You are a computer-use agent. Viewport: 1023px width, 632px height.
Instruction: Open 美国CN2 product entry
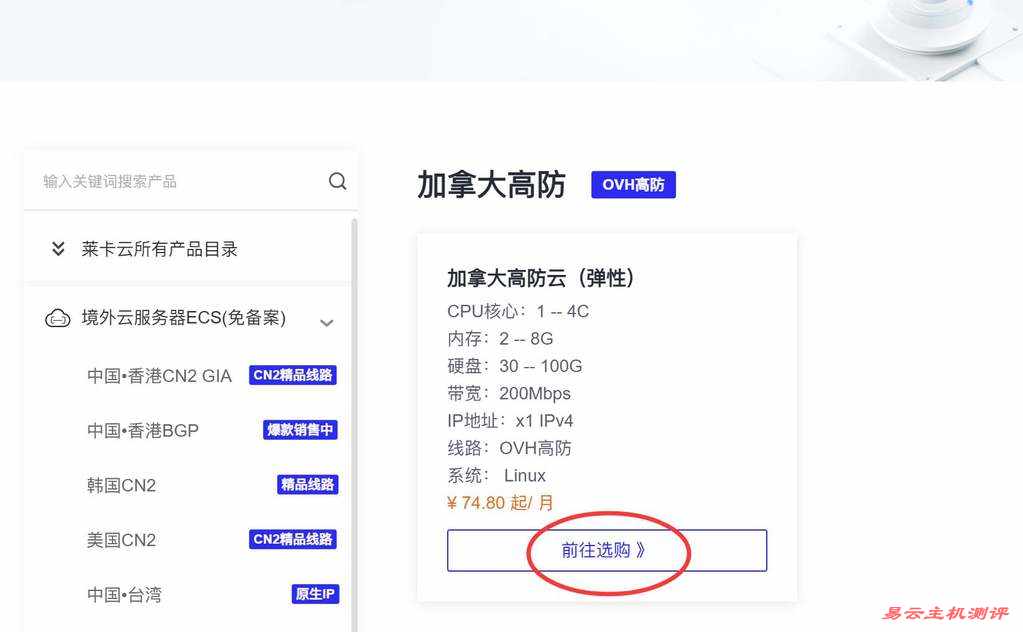(x=121, y=540)
